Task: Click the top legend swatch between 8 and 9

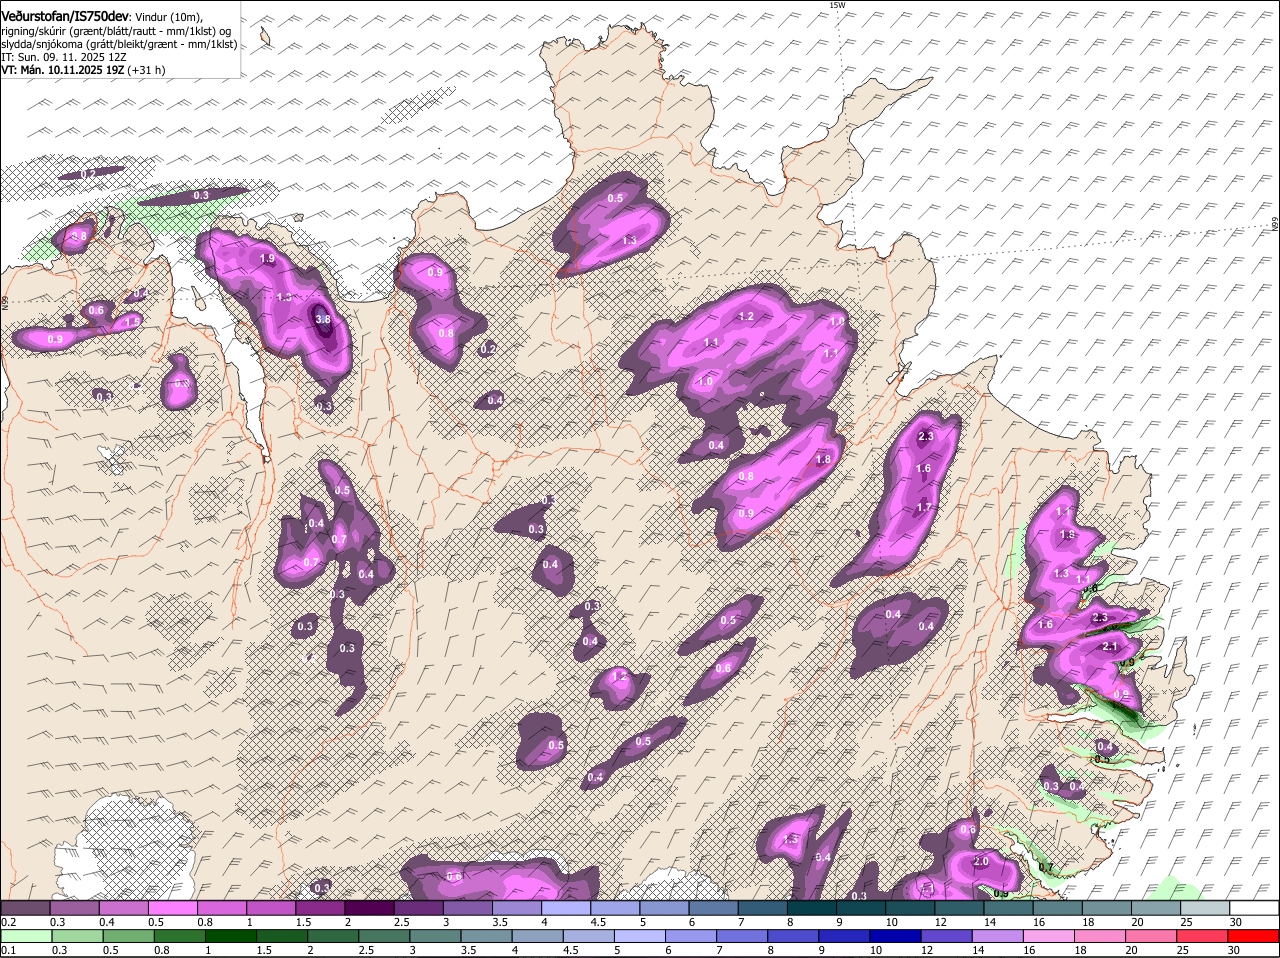Action: 813,907
